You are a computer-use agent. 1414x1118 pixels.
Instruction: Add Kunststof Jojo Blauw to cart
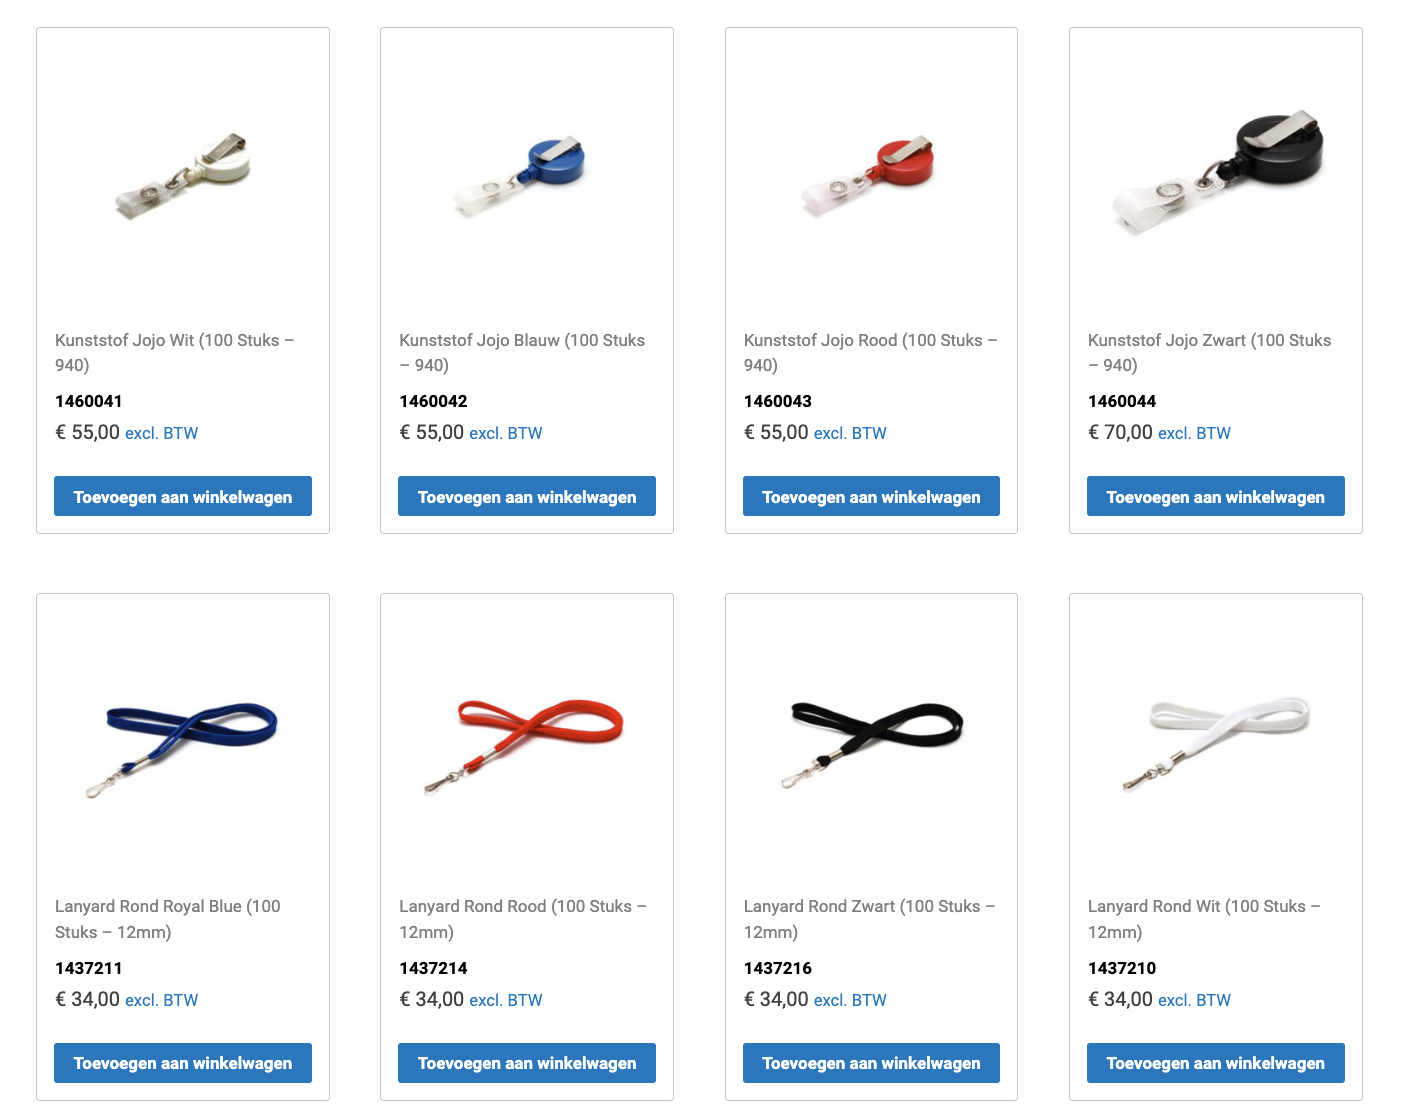click(527, 496)
